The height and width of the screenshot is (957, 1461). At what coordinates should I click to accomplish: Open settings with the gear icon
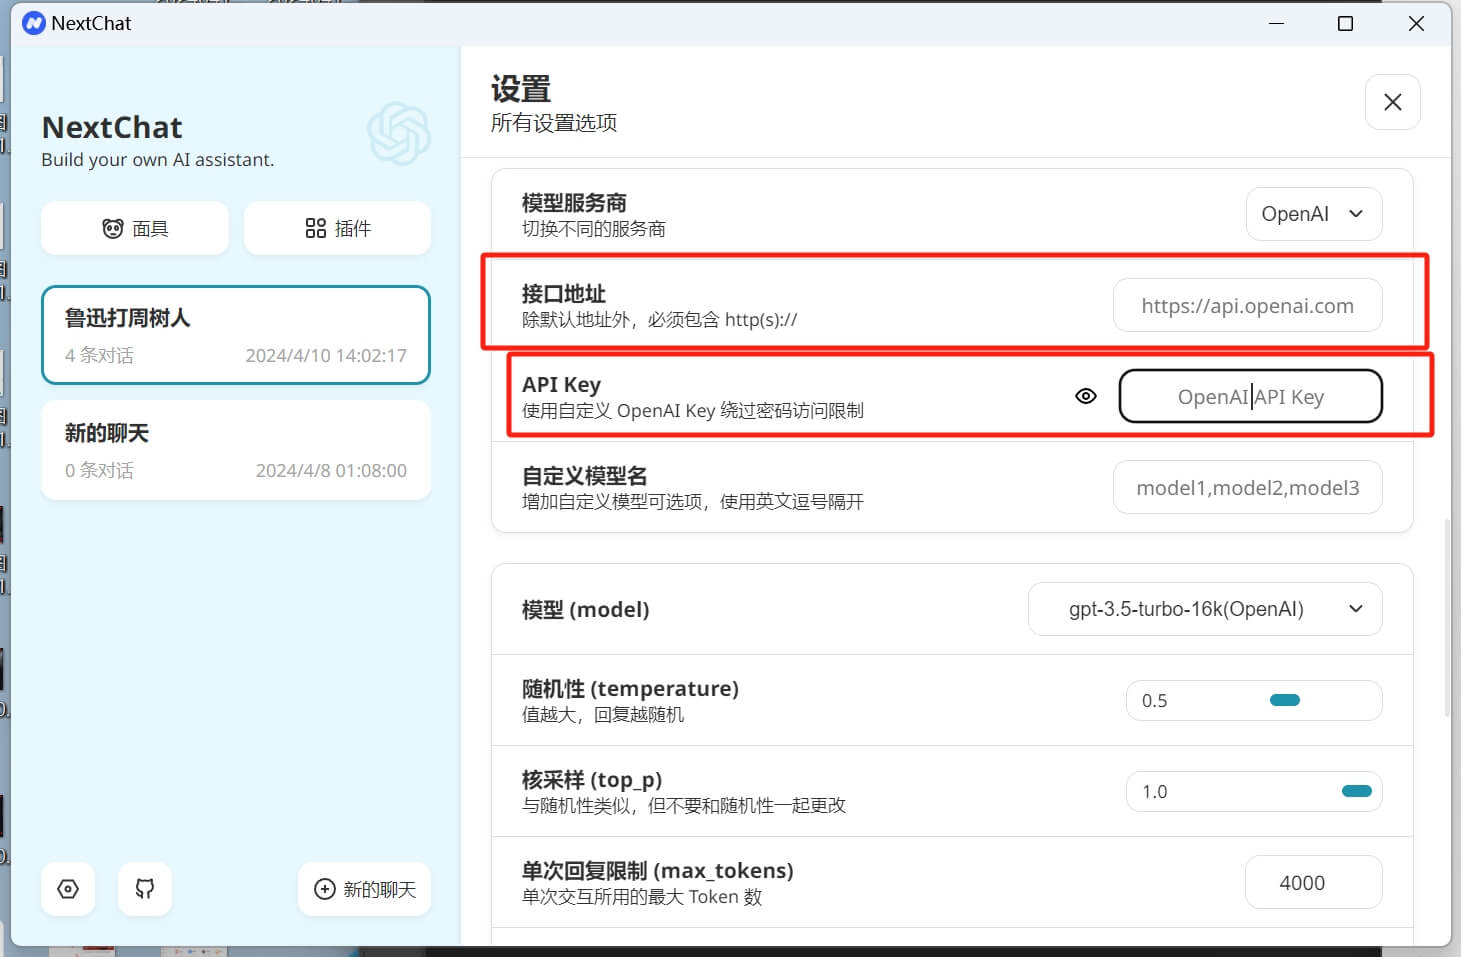click(67, 889)
